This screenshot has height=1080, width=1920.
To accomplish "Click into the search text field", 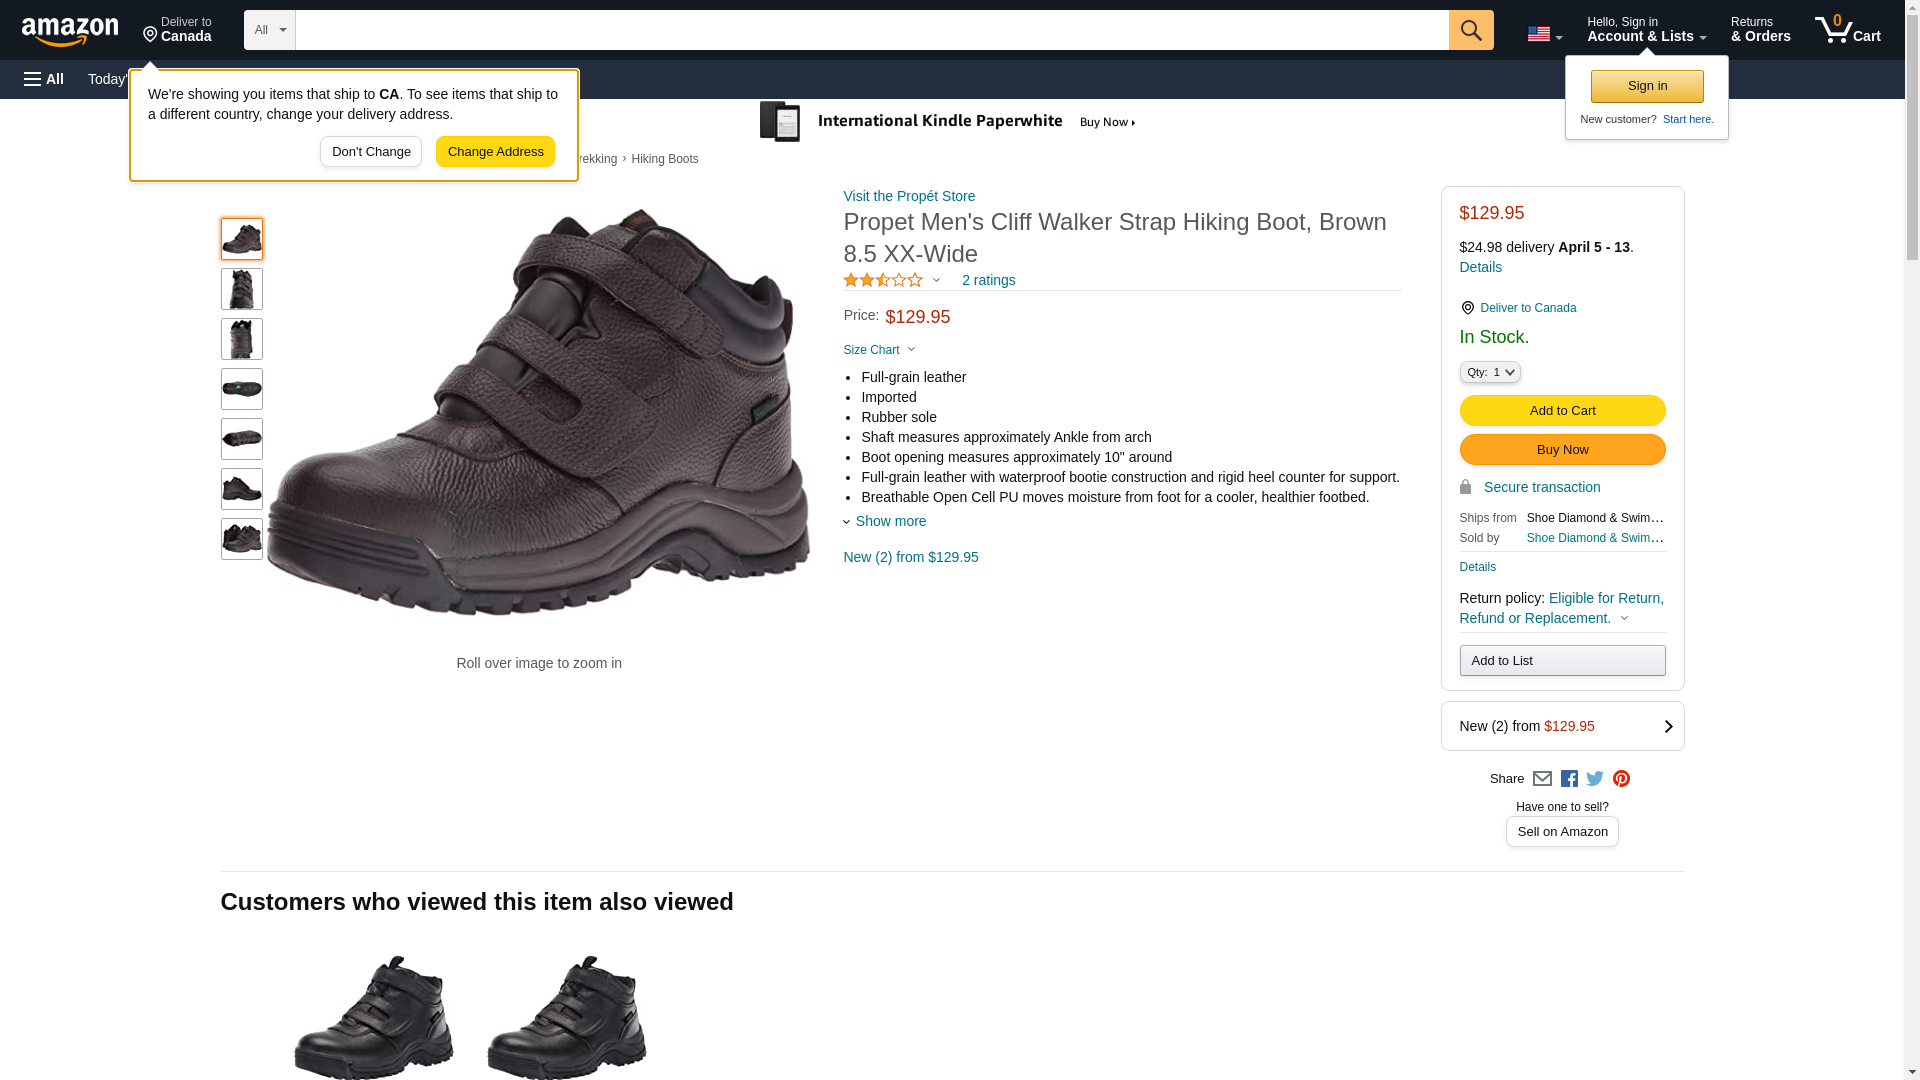I will point(871,30).
